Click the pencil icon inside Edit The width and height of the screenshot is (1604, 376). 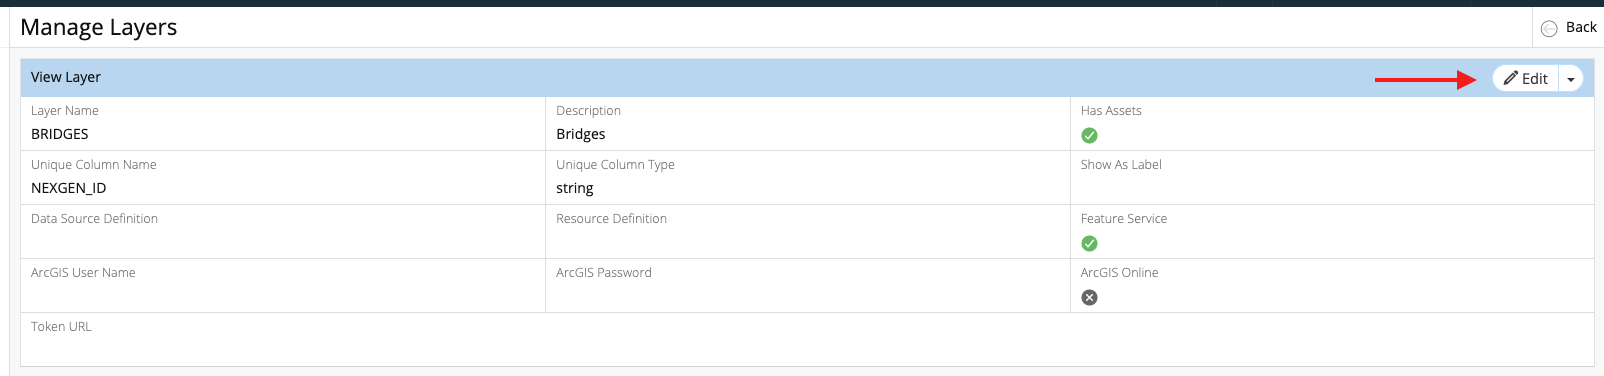coord(1511,78)
